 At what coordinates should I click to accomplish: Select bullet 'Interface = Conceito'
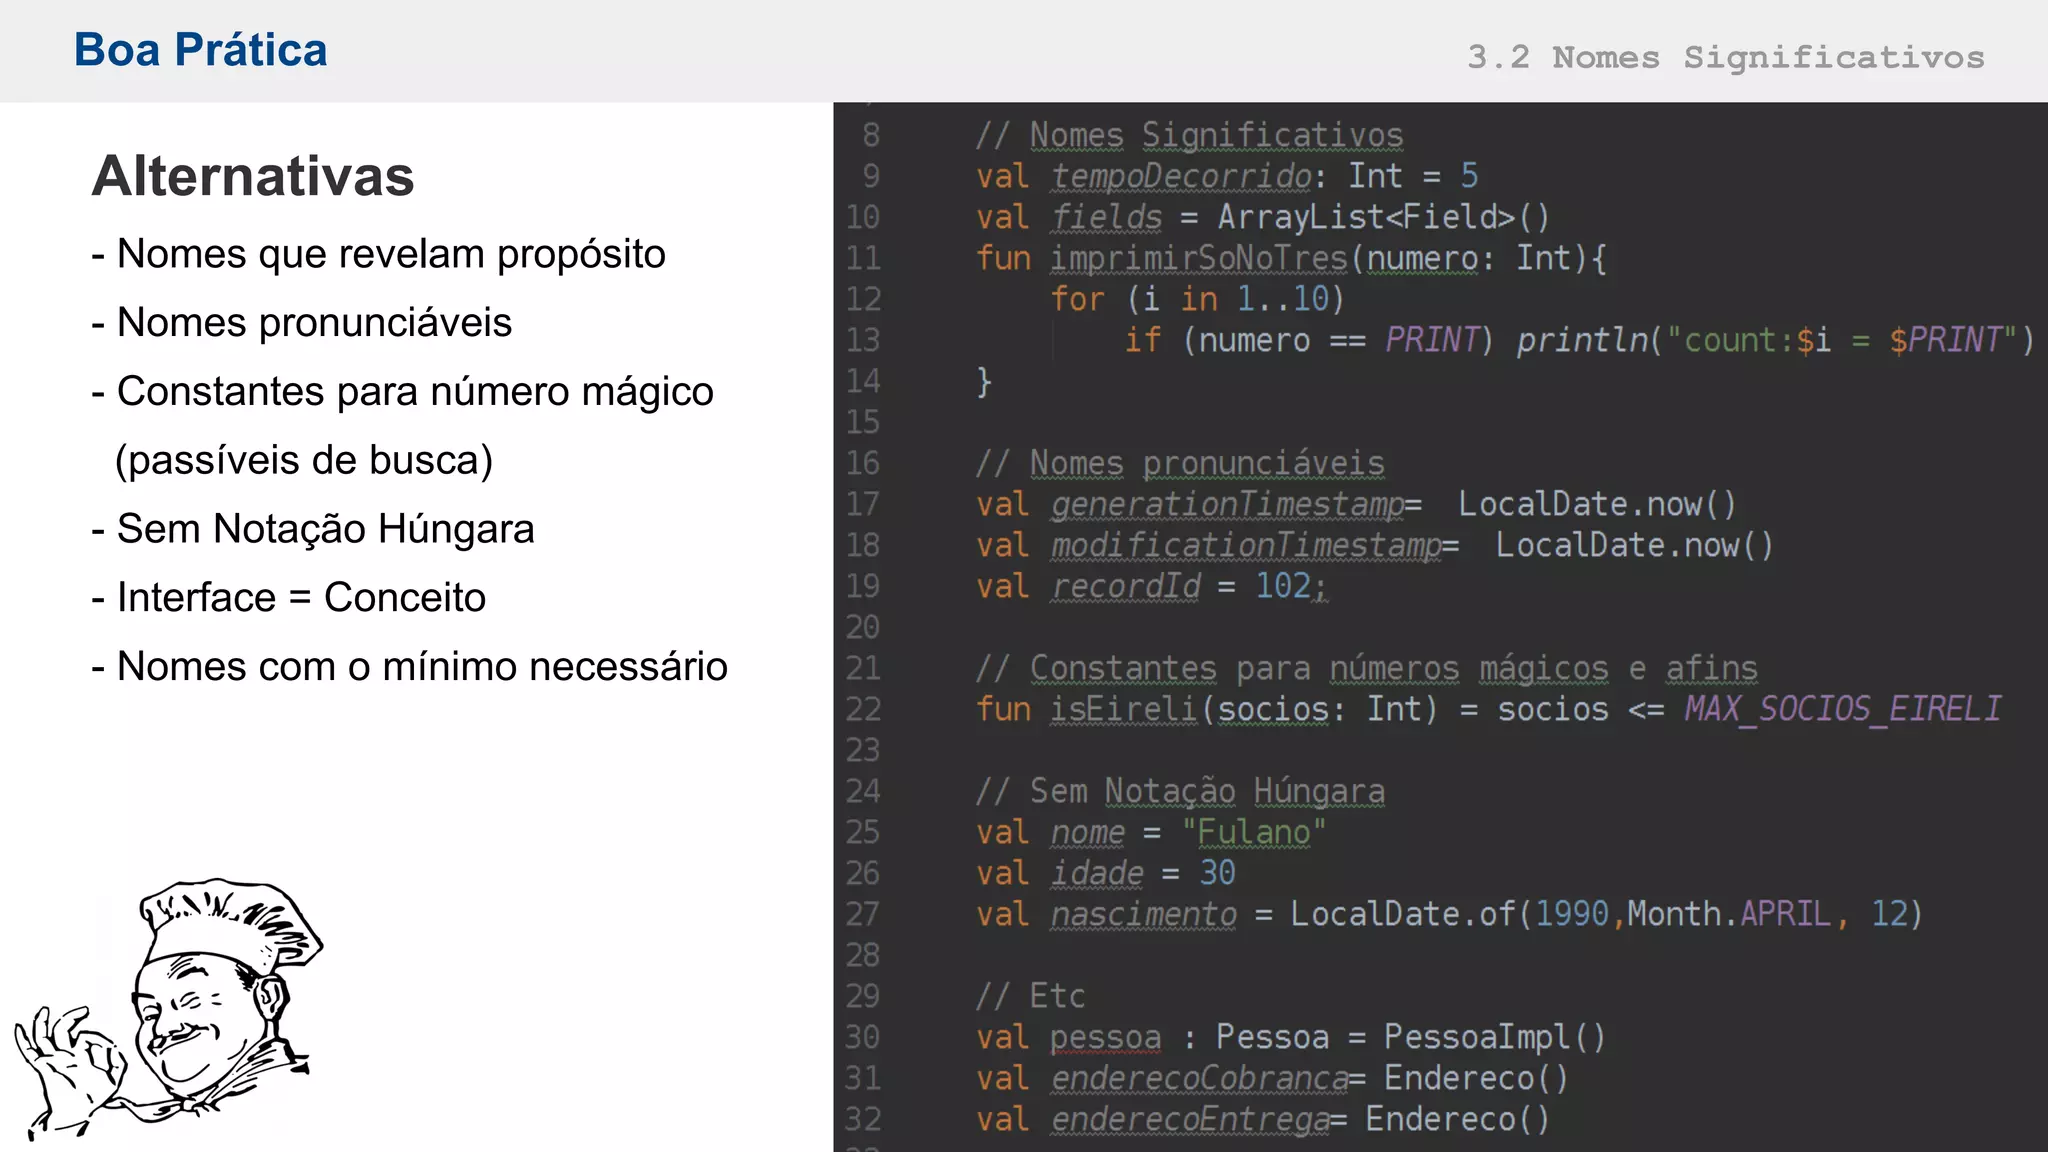point(301,598)
